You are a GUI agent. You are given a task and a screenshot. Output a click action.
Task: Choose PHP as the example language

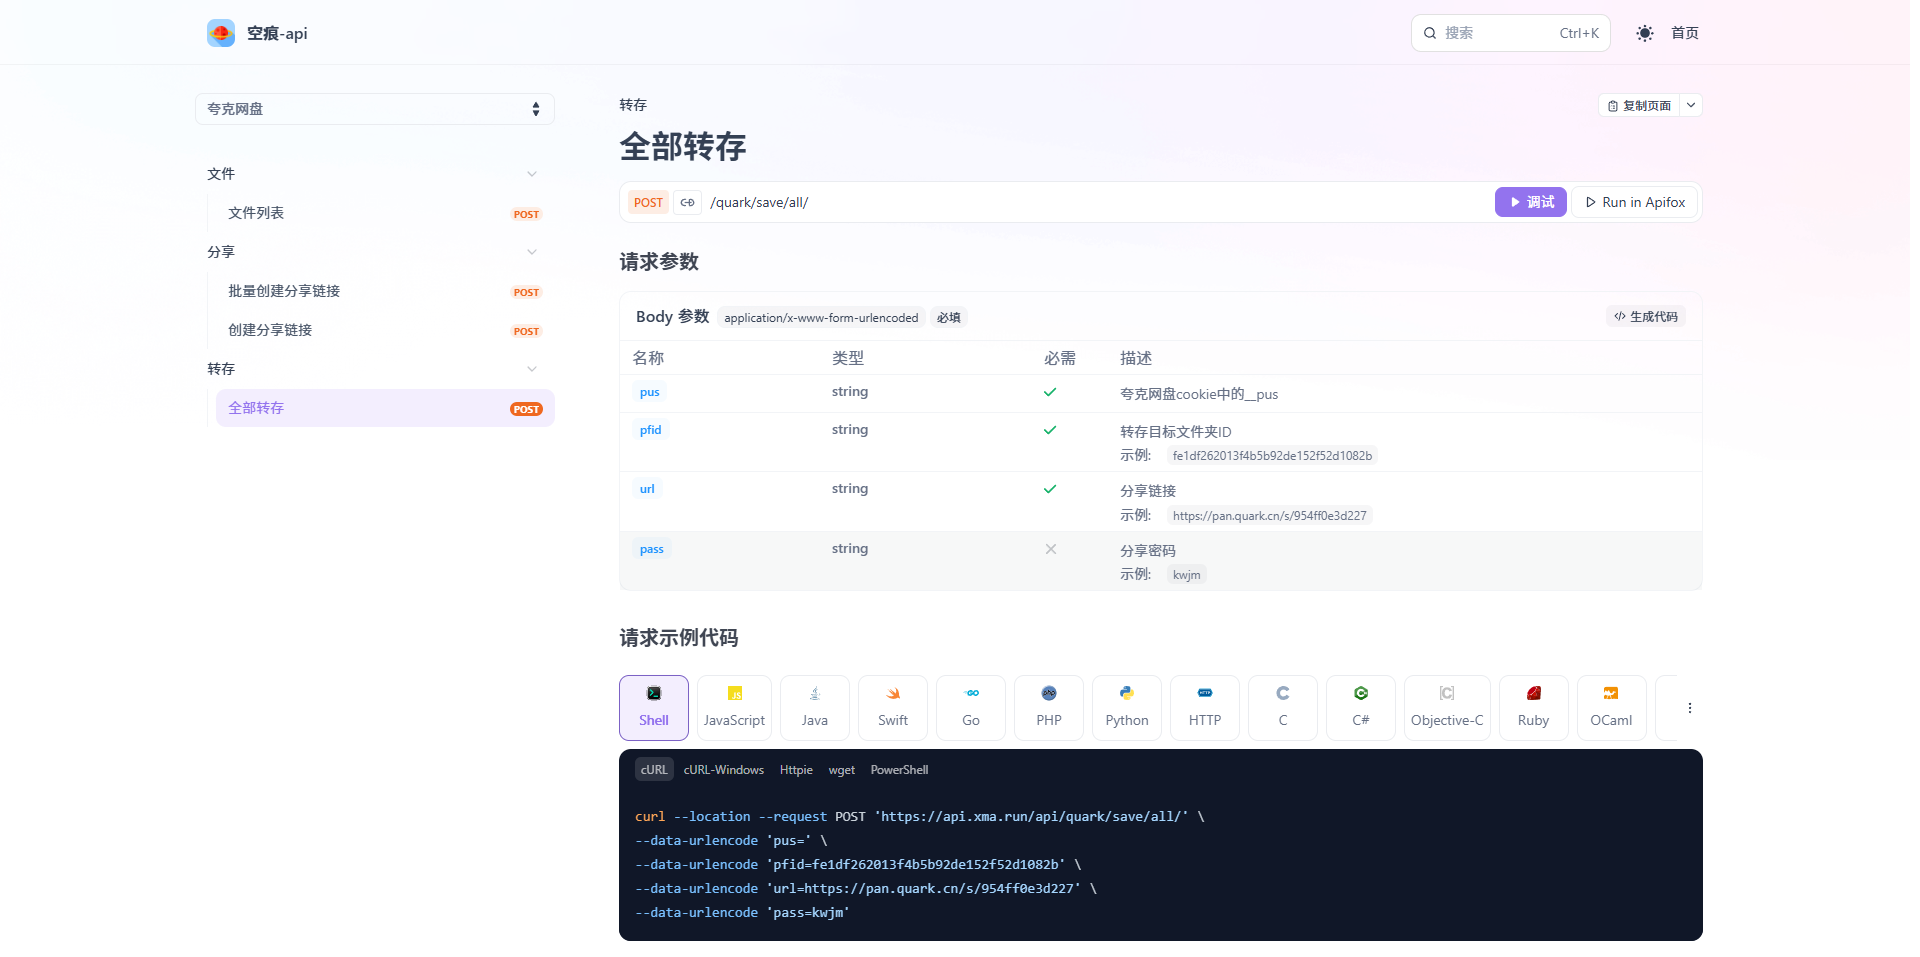(1048, 707)
